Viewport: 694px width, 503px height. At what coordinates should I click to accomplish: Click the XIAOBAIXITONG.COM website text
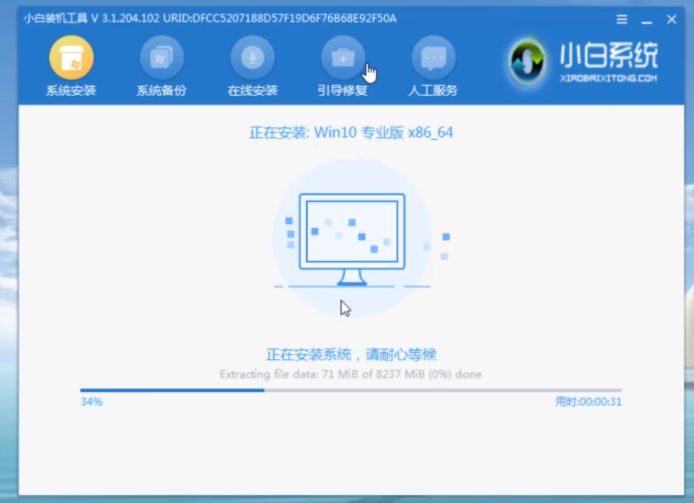pyautogui.click(x=609, y=78)
